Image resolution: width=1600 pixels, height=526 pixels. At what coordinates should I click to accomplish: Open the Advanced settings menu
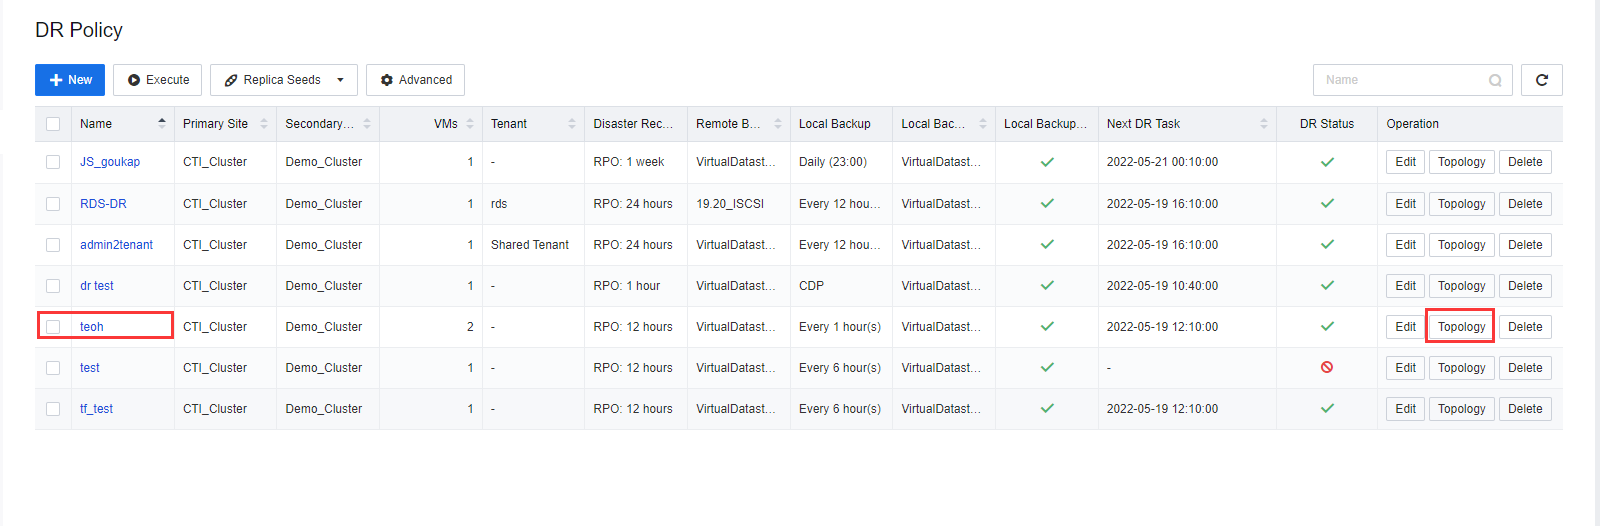(415, 80)
